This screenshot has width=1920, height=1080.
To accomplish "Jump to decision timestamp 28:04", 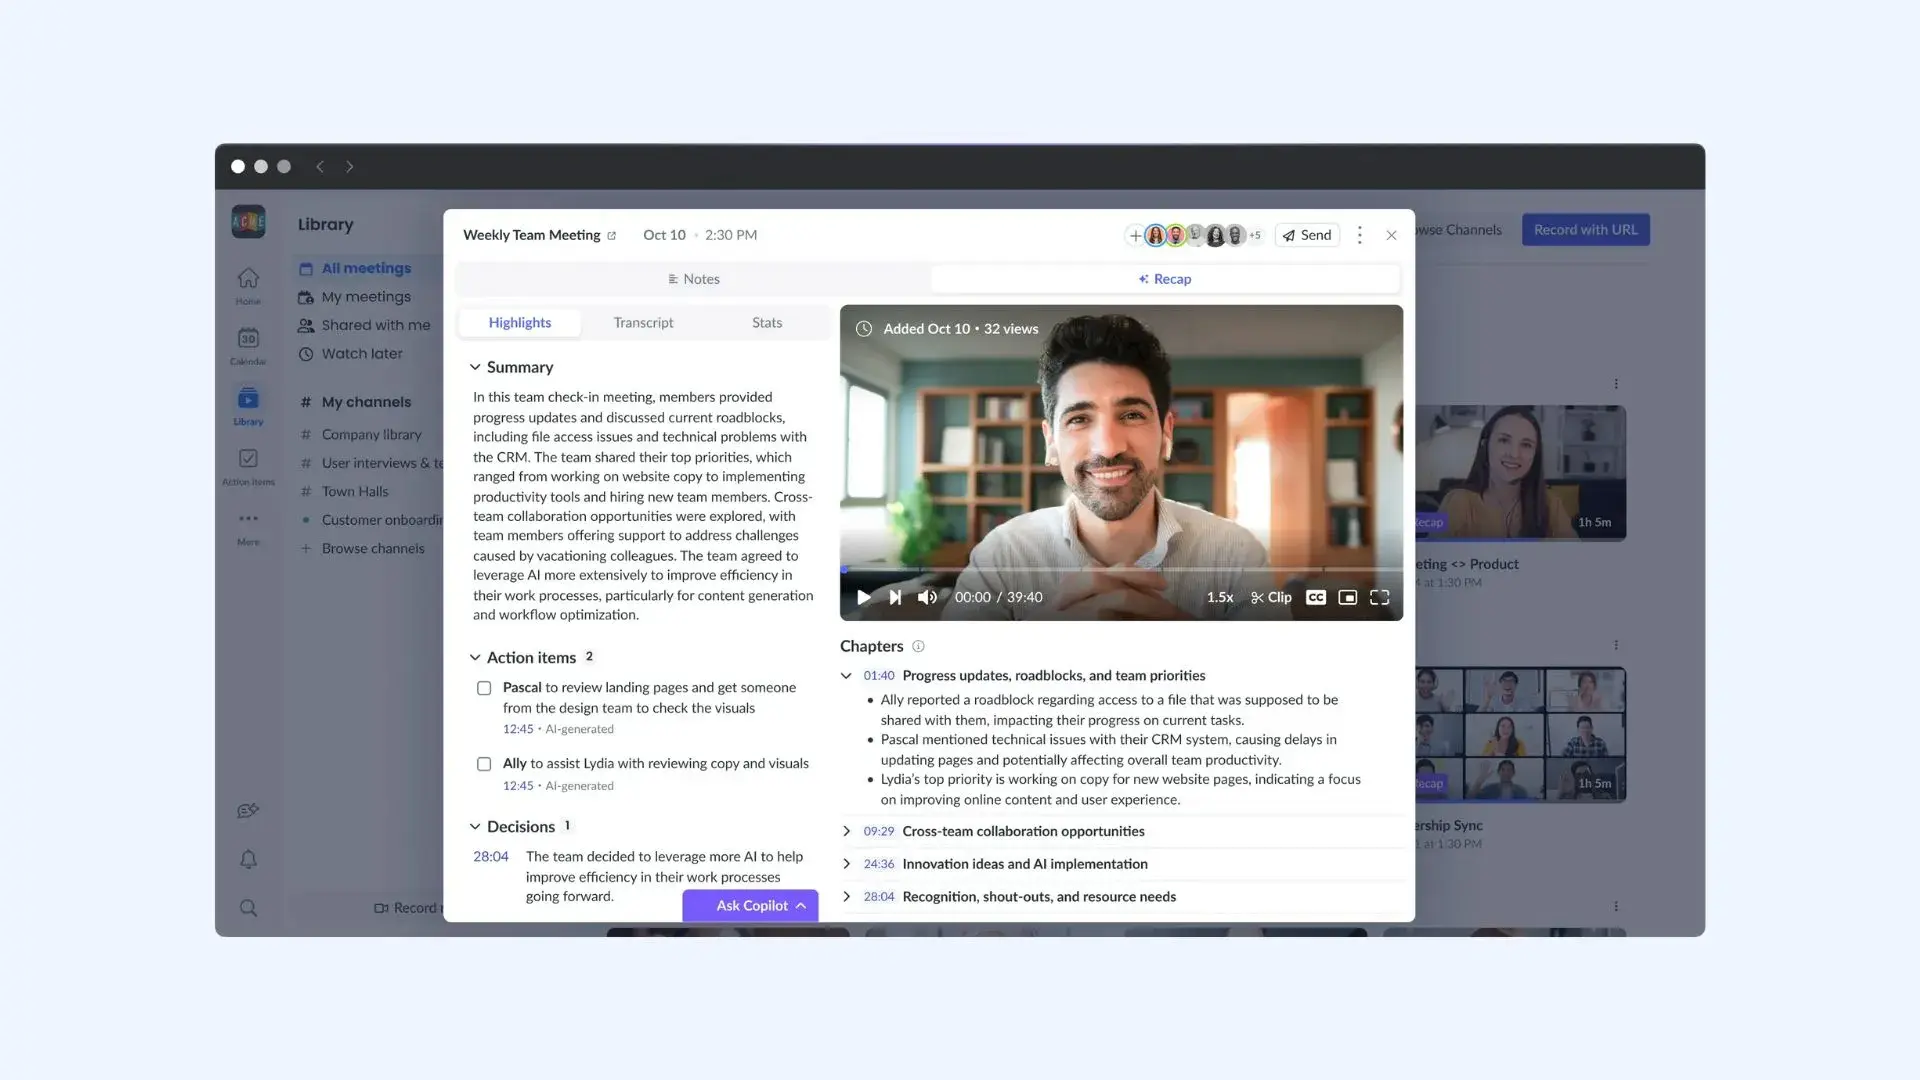I will [490, 857].
